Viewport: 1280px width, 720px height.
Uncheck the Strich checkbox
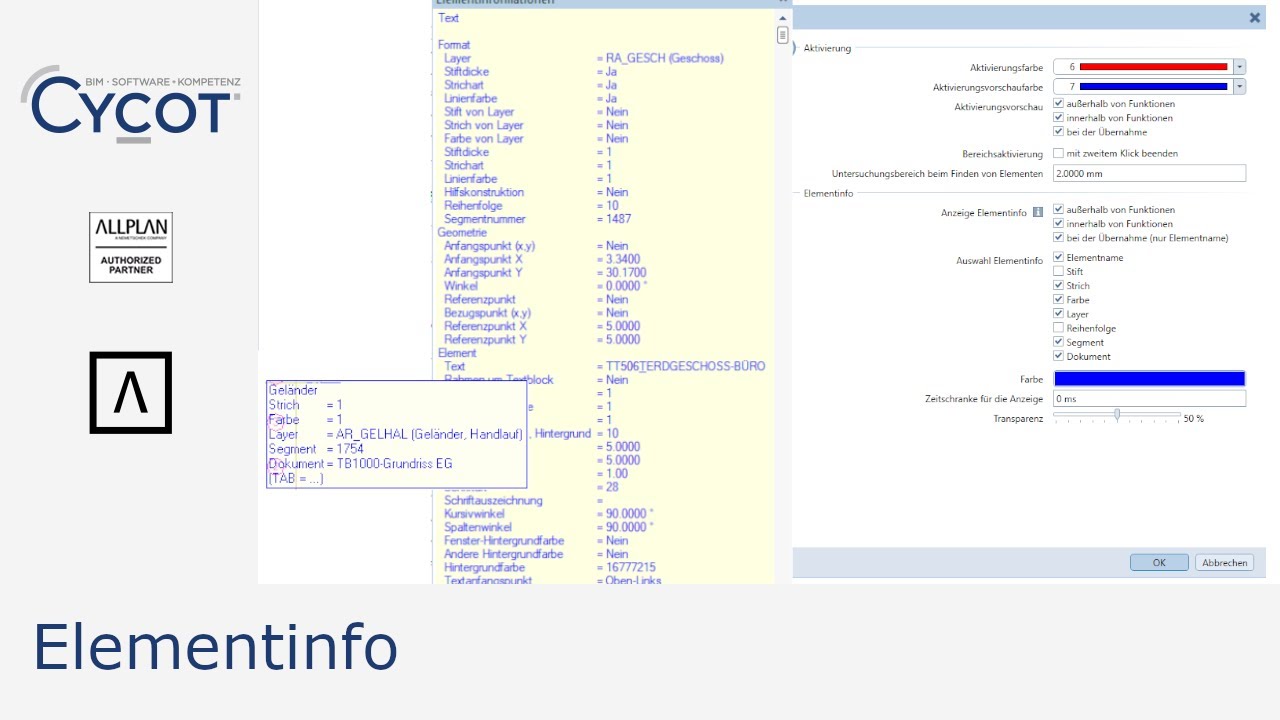[x=1058, y=285]
